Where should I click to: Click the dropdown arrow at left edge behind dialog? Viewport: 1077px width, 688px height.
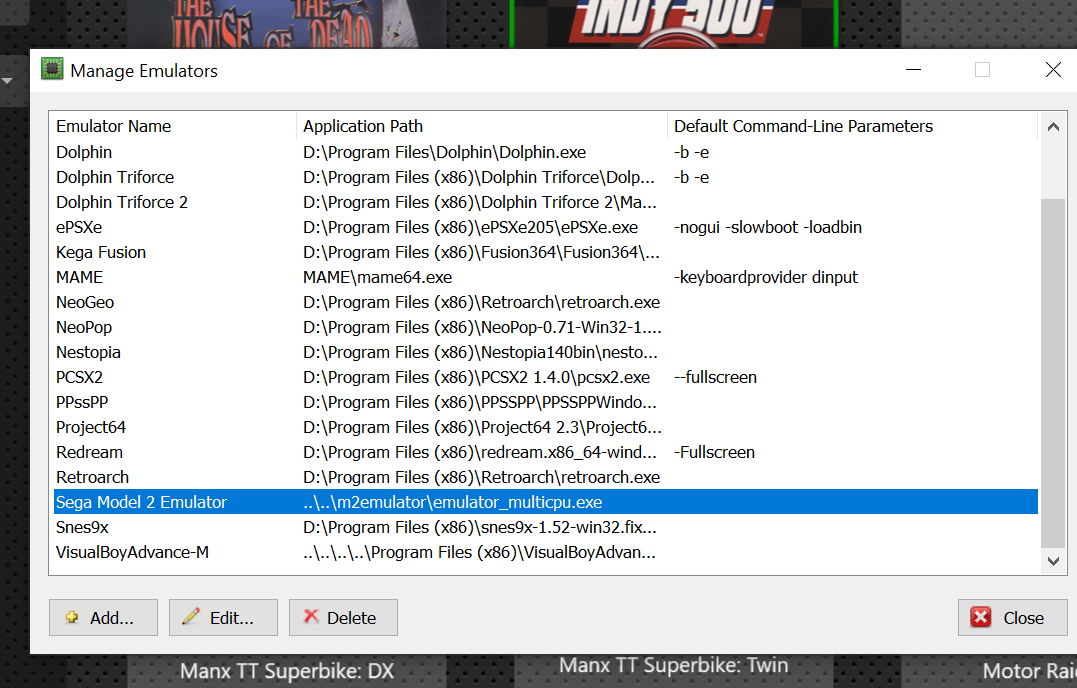tap(8, 81)
